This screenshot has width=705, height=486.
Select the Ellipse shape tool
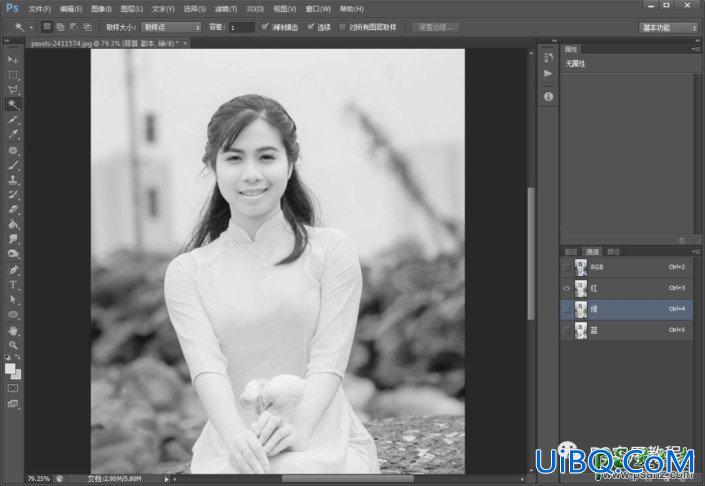(13, 315)
